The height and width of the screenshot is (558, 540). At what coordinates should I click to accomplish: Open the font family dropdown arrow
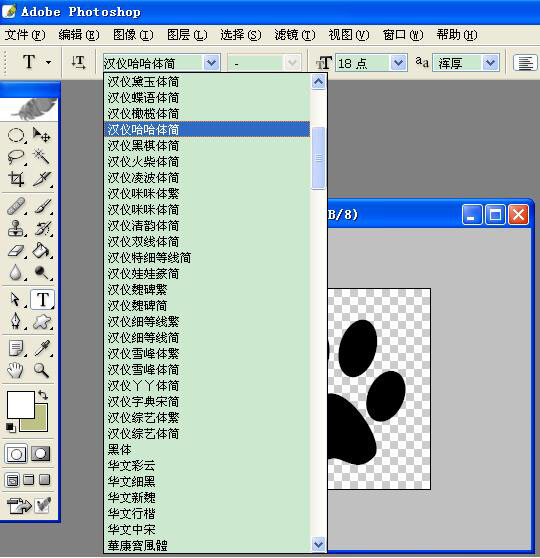[x=211, y=63]
